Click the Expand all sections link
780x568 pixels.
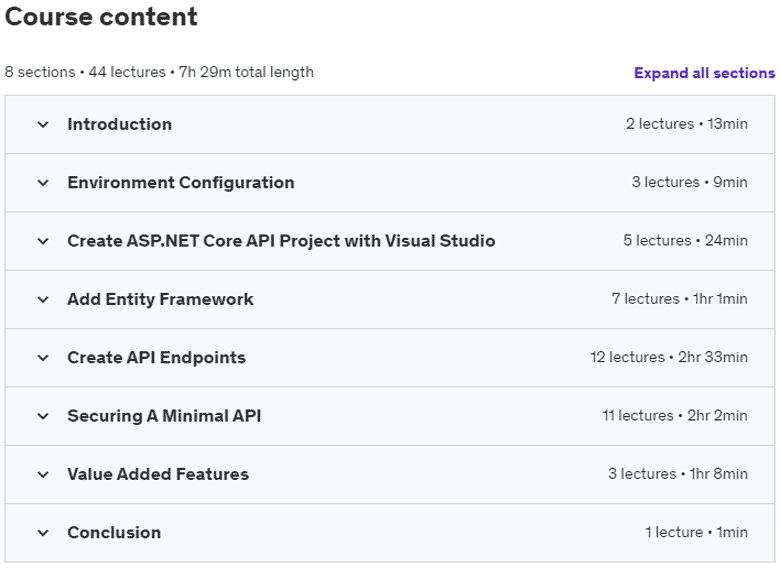click(x=704, y=73)
